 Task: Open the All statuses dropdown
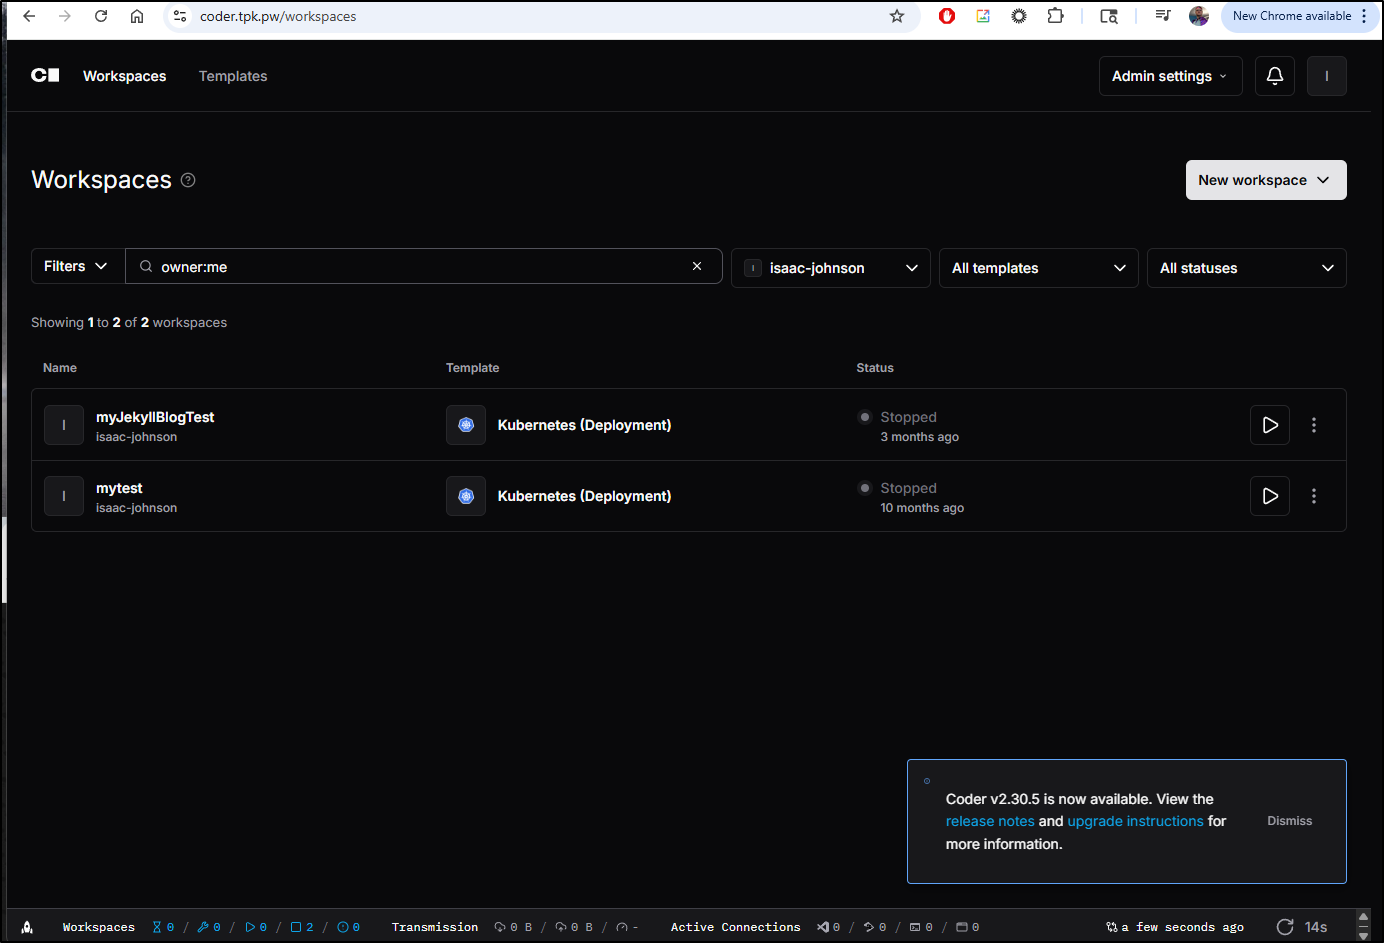[1245, 268]
